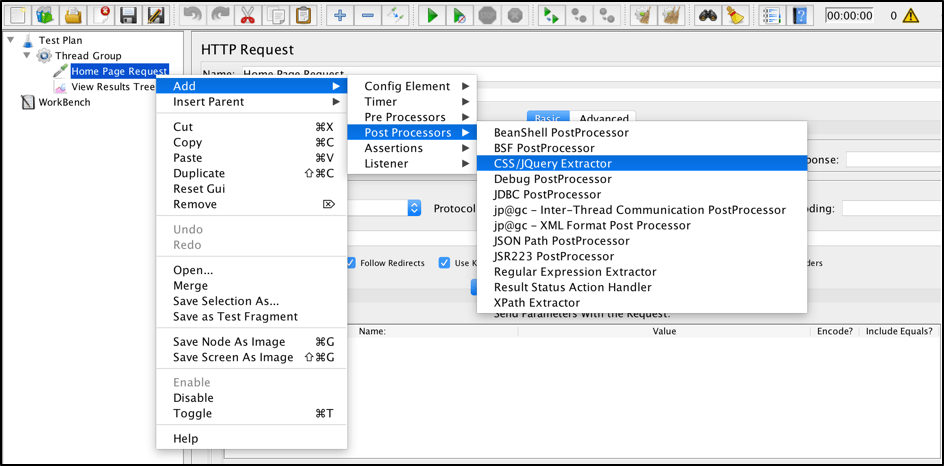This screenshot has width=944, height=466.
Task: Open the Listener submenu
Action: 412,164
